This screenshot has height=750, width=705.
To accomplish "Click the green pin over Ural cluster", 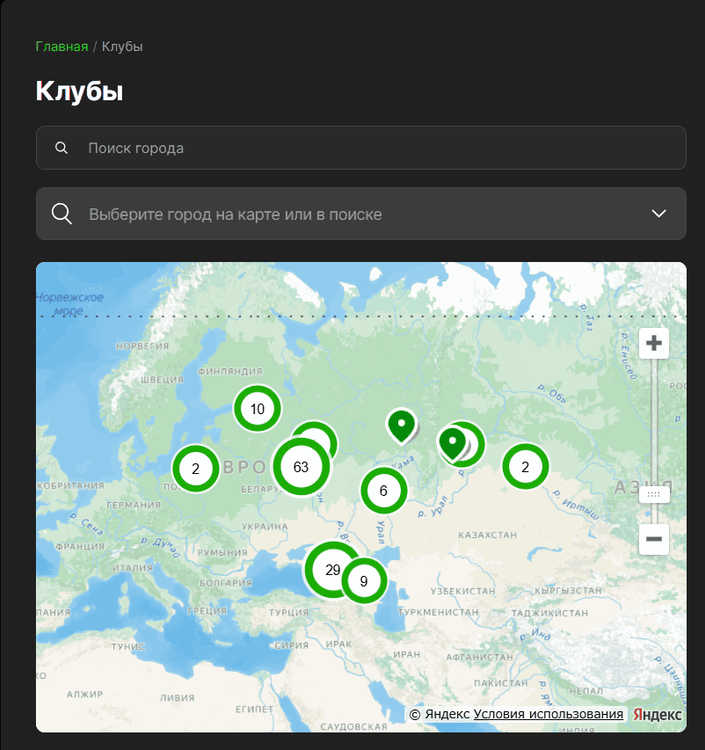I will coord(452,444).
